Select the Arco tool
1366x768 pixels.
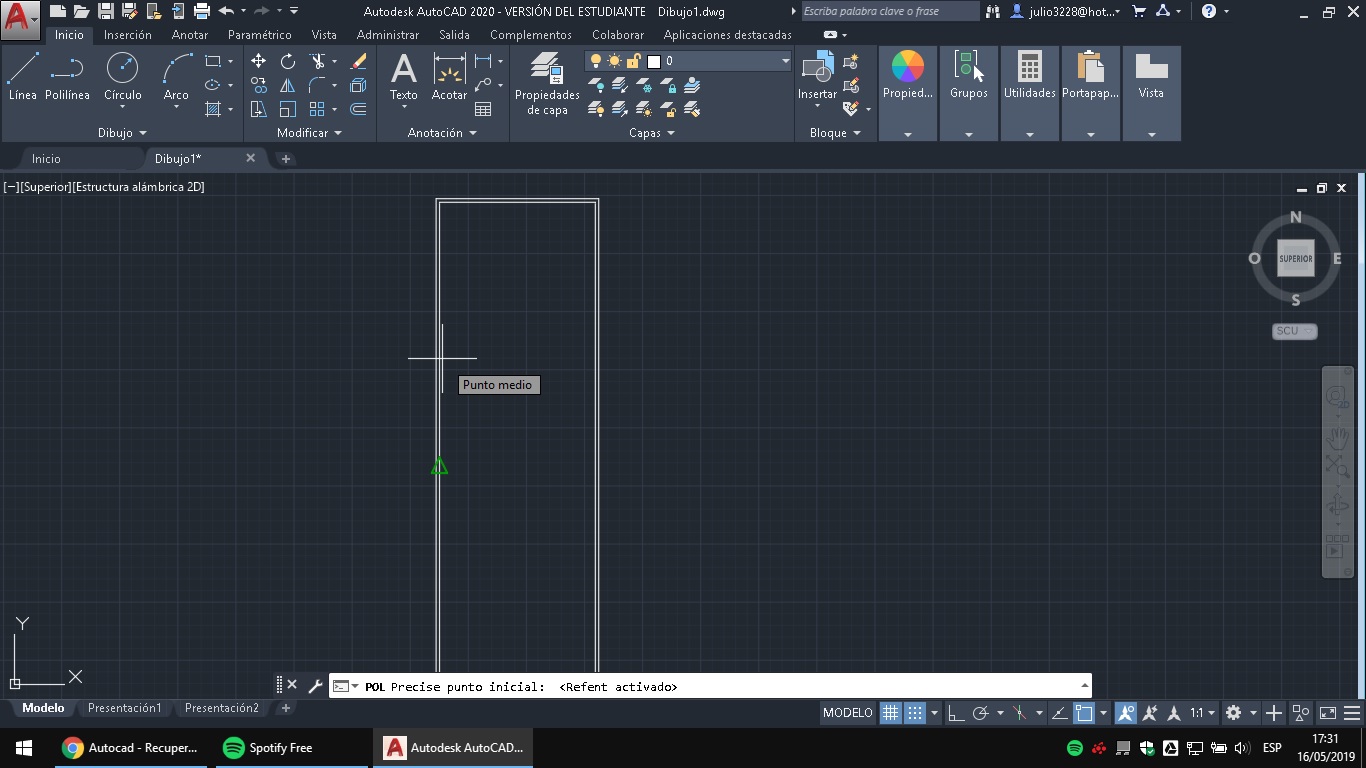[176, 76]
